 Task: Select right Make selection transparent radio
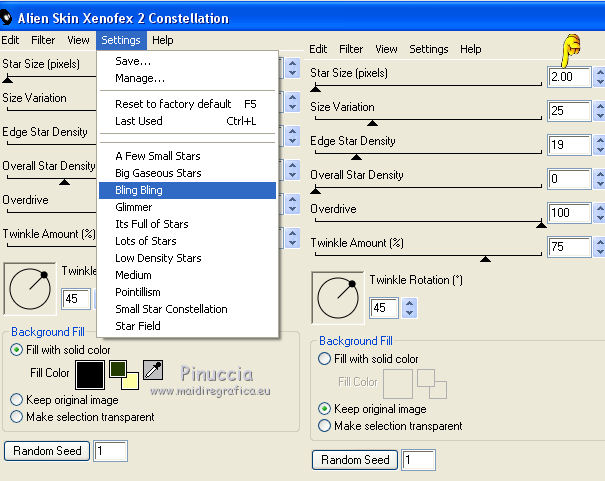tap(324, 425)
